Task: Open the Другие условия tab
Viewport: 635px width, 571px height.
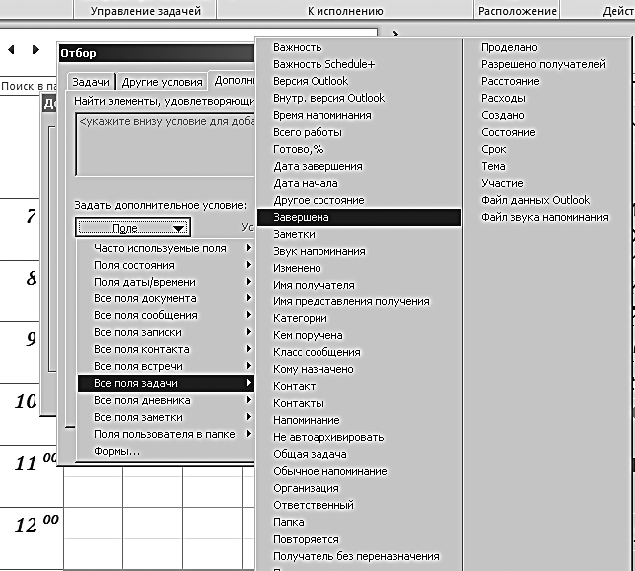Action: tap(162, 82)
